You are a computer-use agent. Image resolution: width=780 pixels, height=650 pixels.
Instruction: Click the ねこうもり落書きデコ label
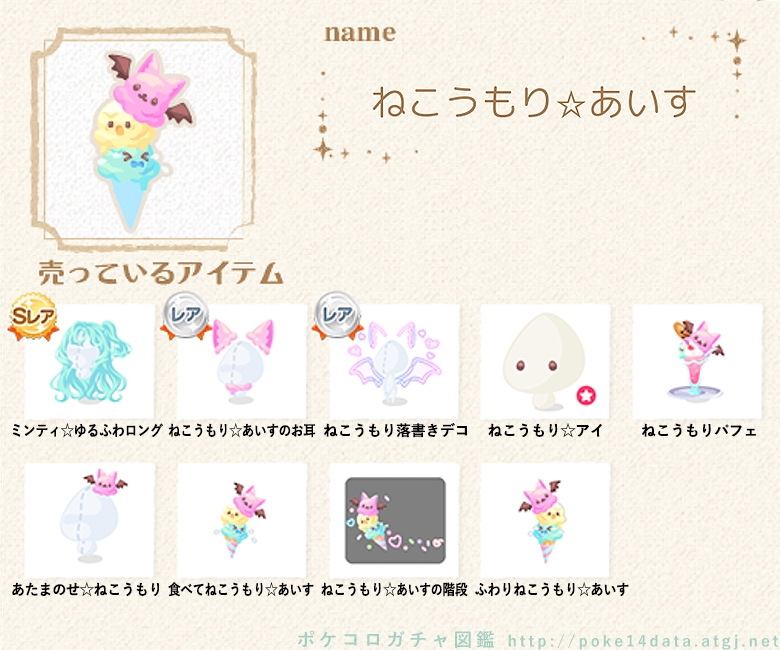click(396, 430)
